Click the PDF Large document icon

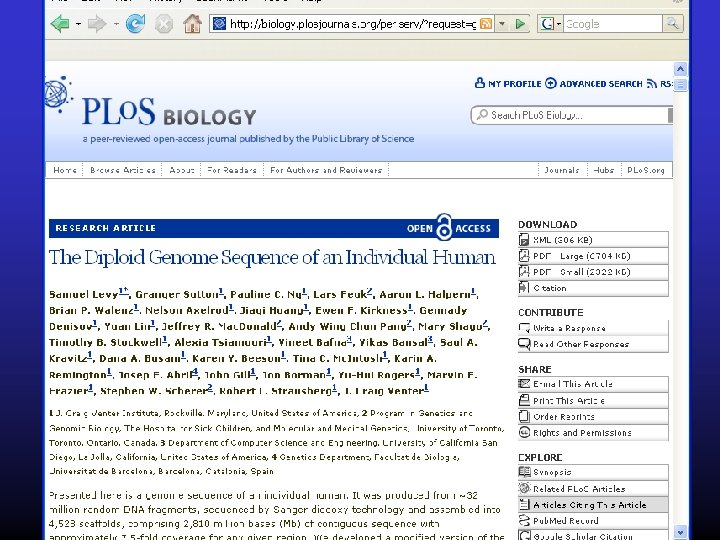pos(524,256)
